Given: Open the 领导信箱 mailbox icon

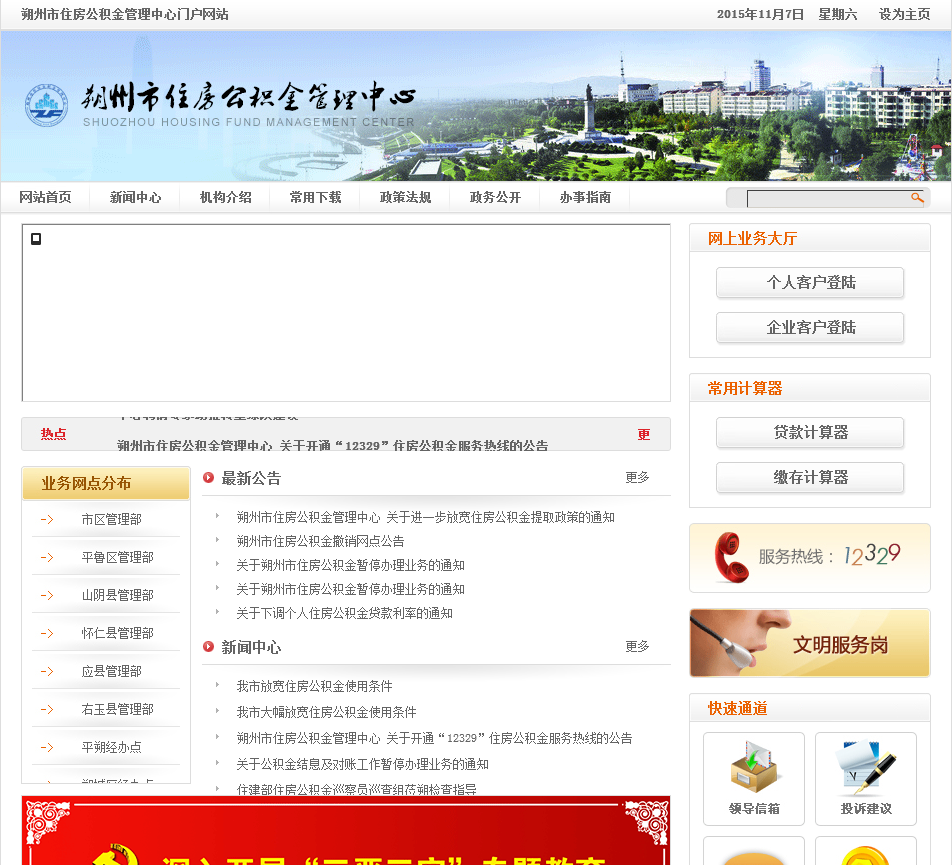Looking at the screenshot, I should tap(753, 767).
